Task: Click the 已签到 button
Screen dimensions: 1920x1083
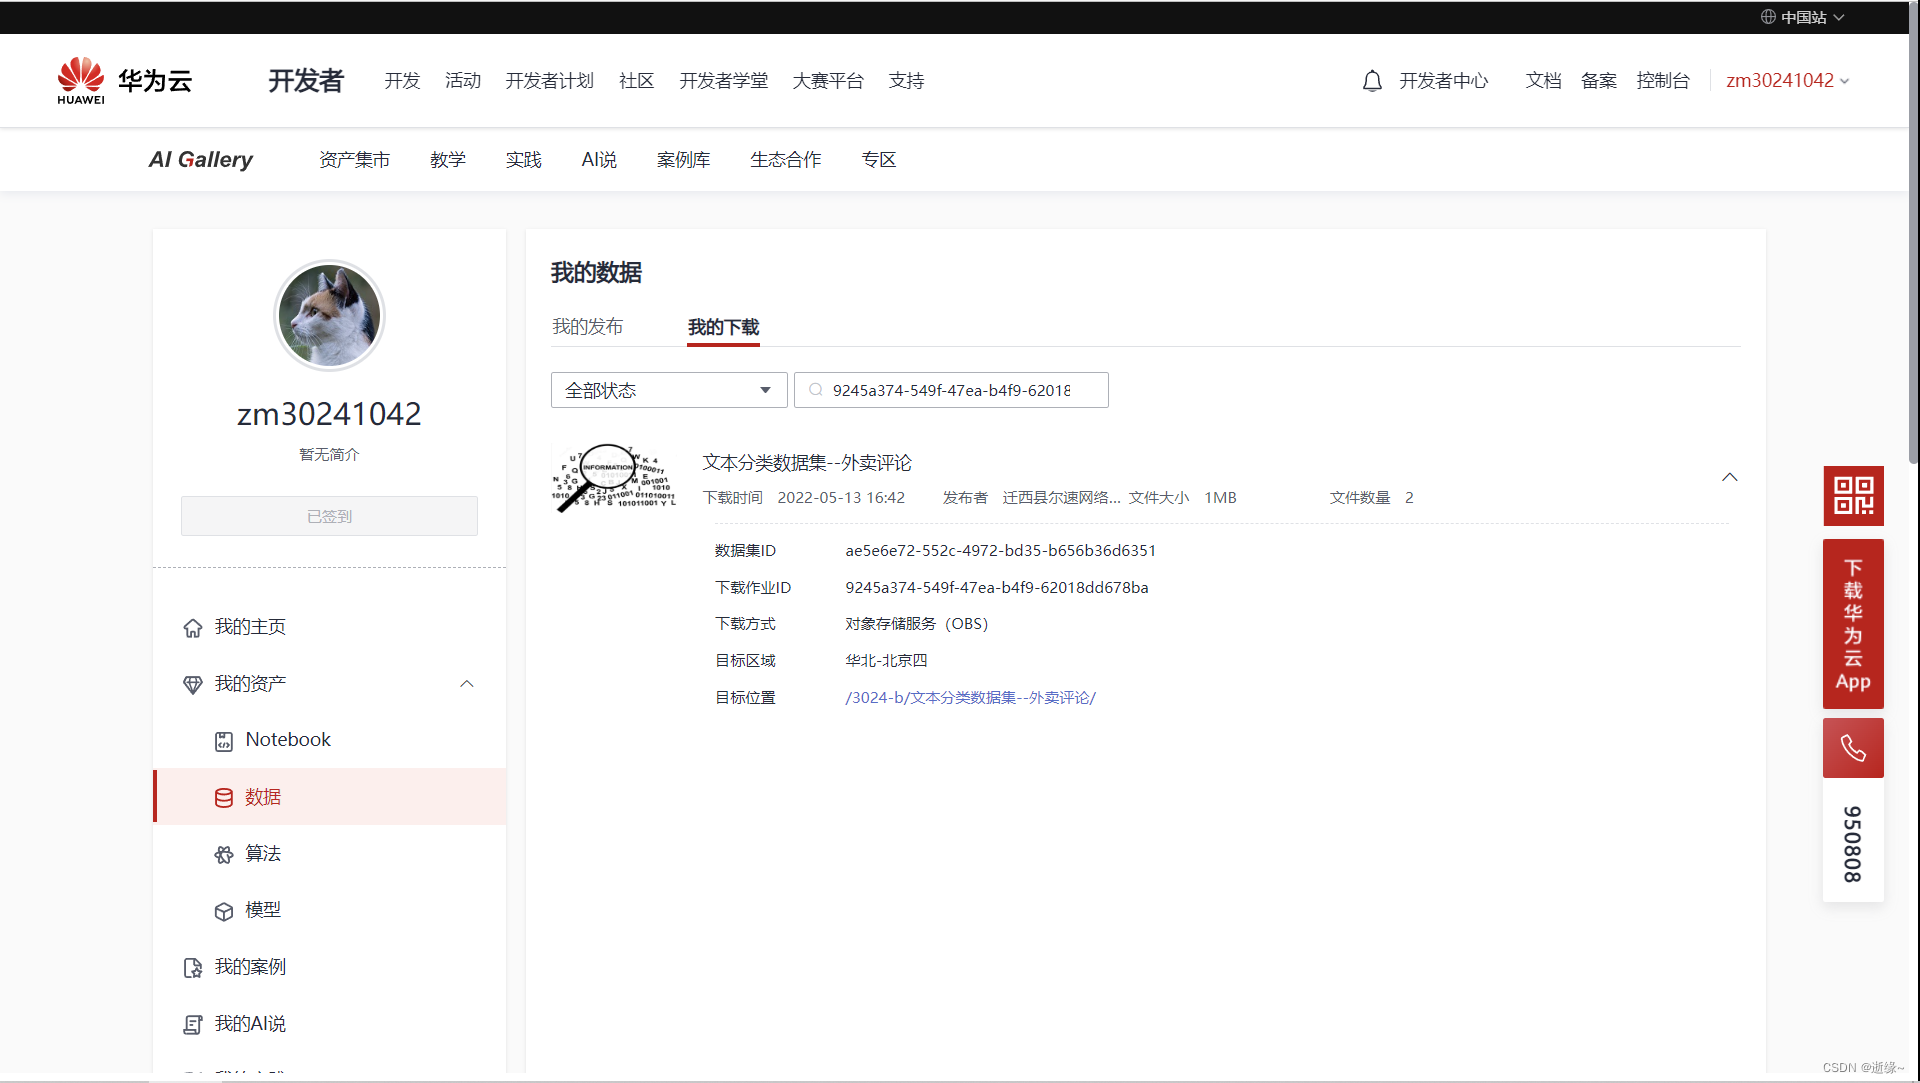Action: click(x=329, y=516)
